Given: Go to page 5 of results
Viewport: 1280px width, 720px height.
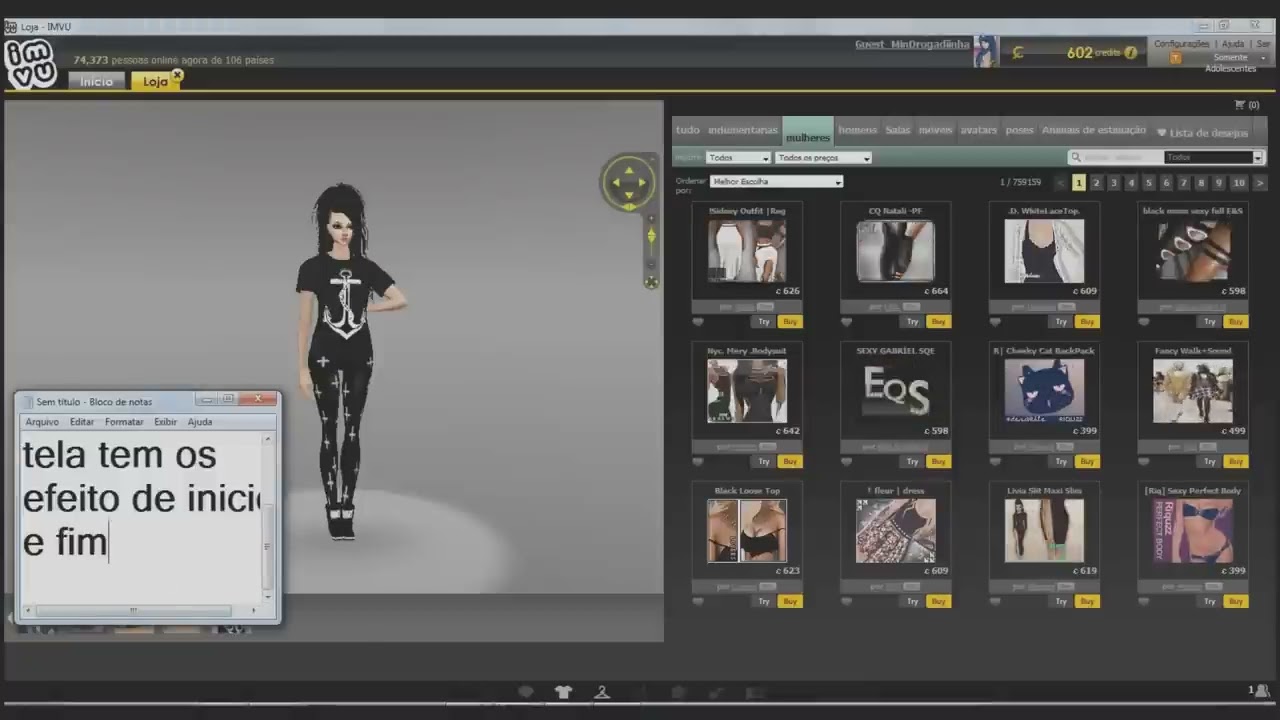Looking at the screenshot, I should 1149,183.
